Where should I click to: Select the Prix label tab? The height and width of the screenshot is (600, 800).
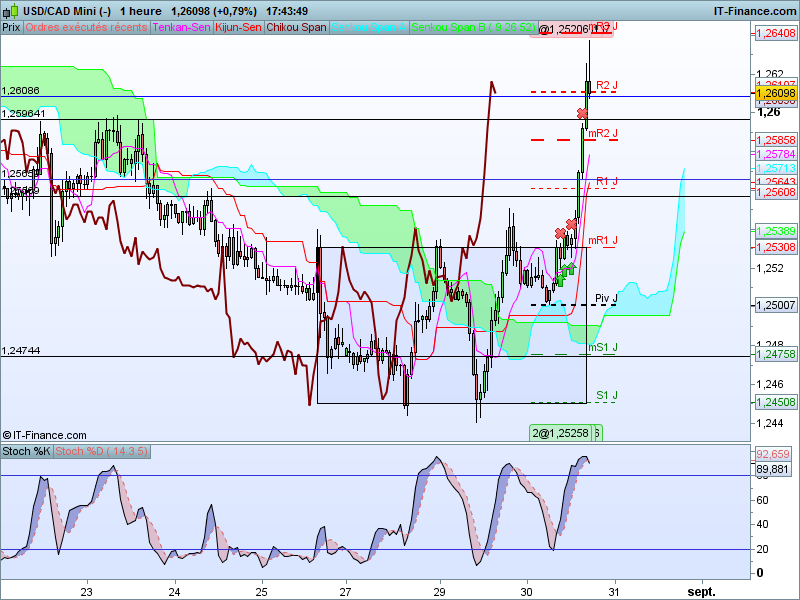pyautogui.click(x=11, y=28)
